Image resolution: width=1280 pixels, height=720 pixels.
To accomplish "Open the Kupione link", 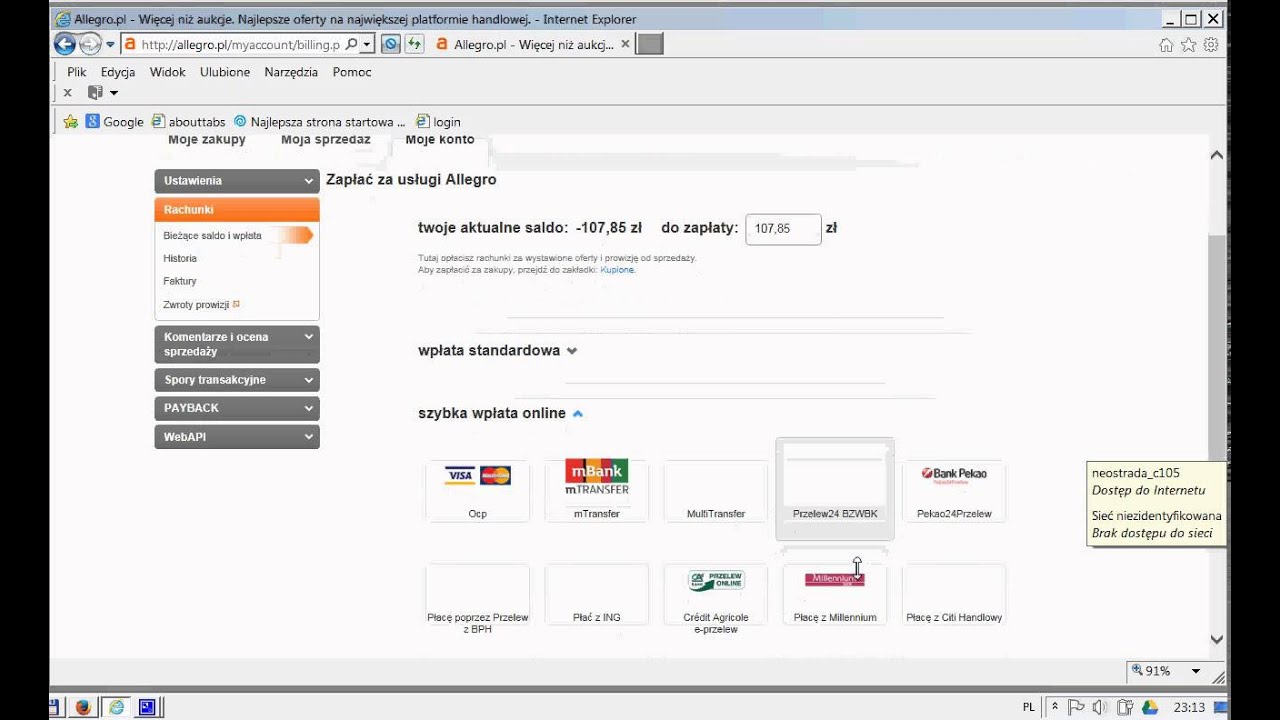I will tap(617, 270).
